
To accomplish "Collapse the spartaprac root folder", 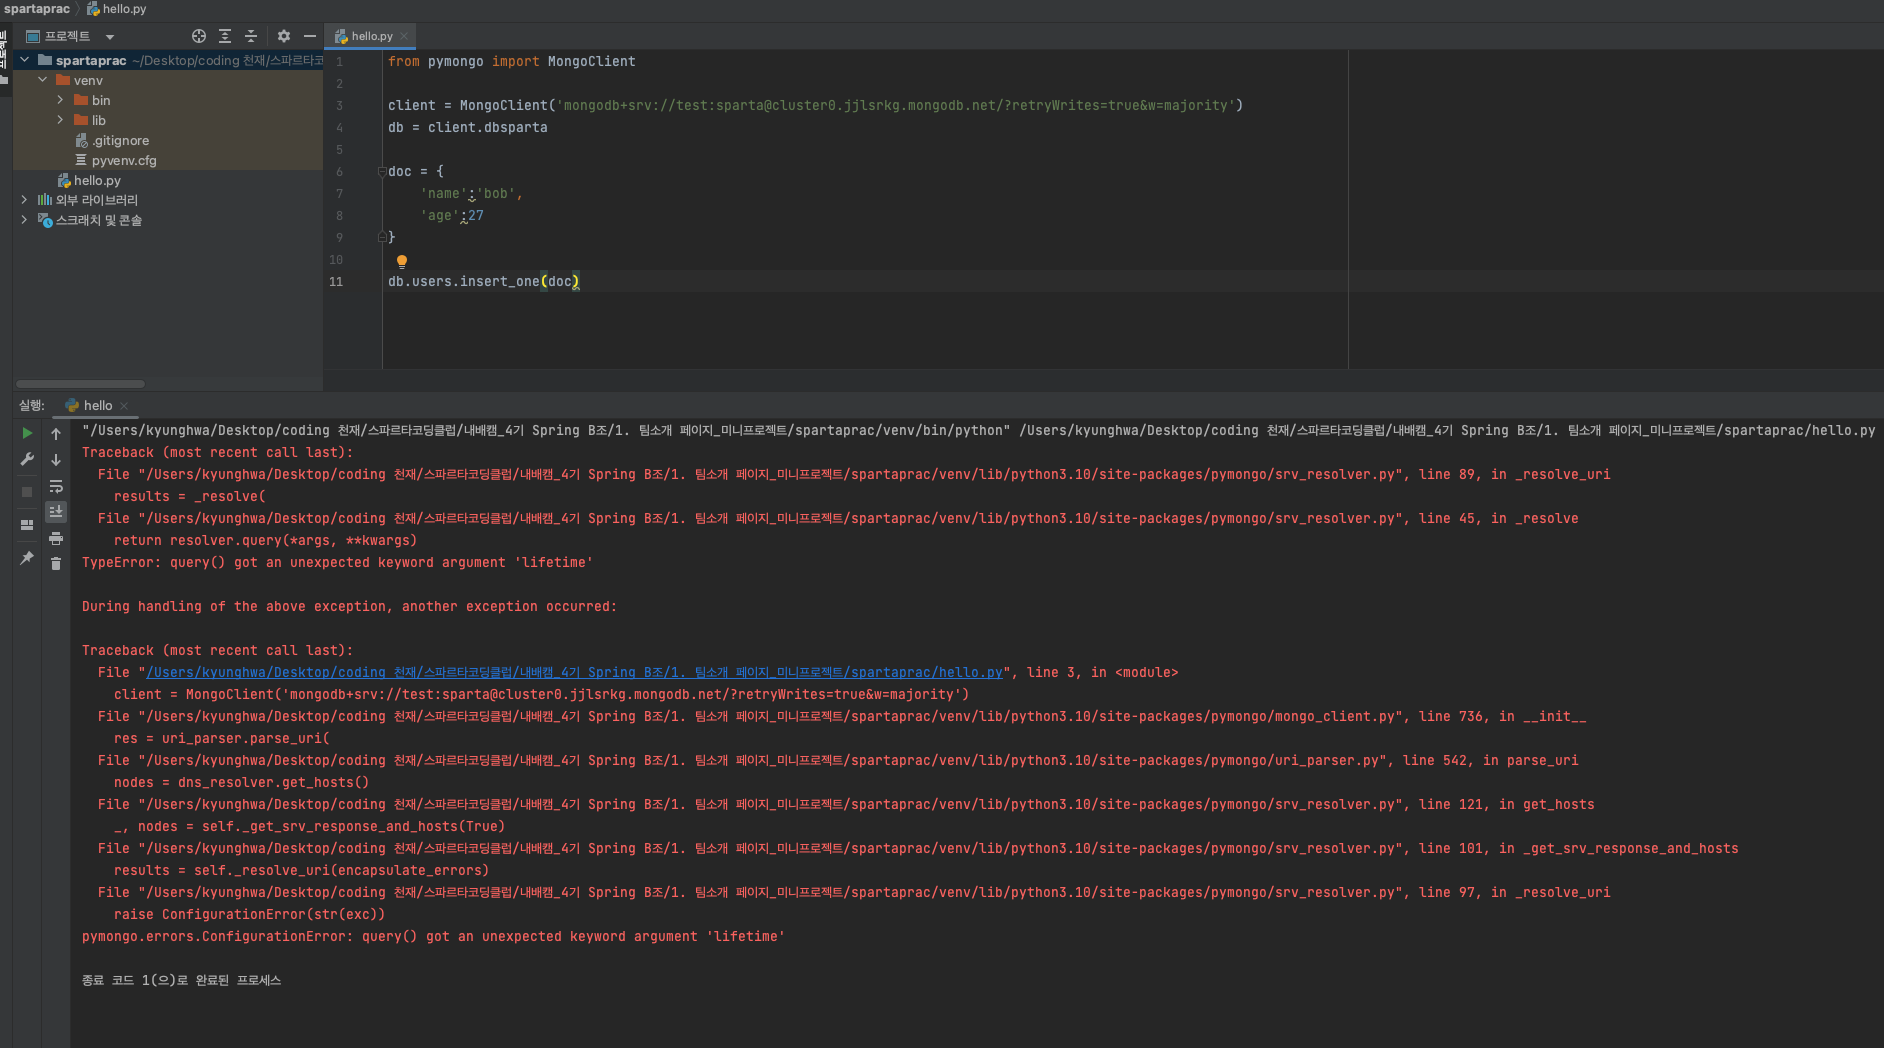I will (x=25, y=60).
